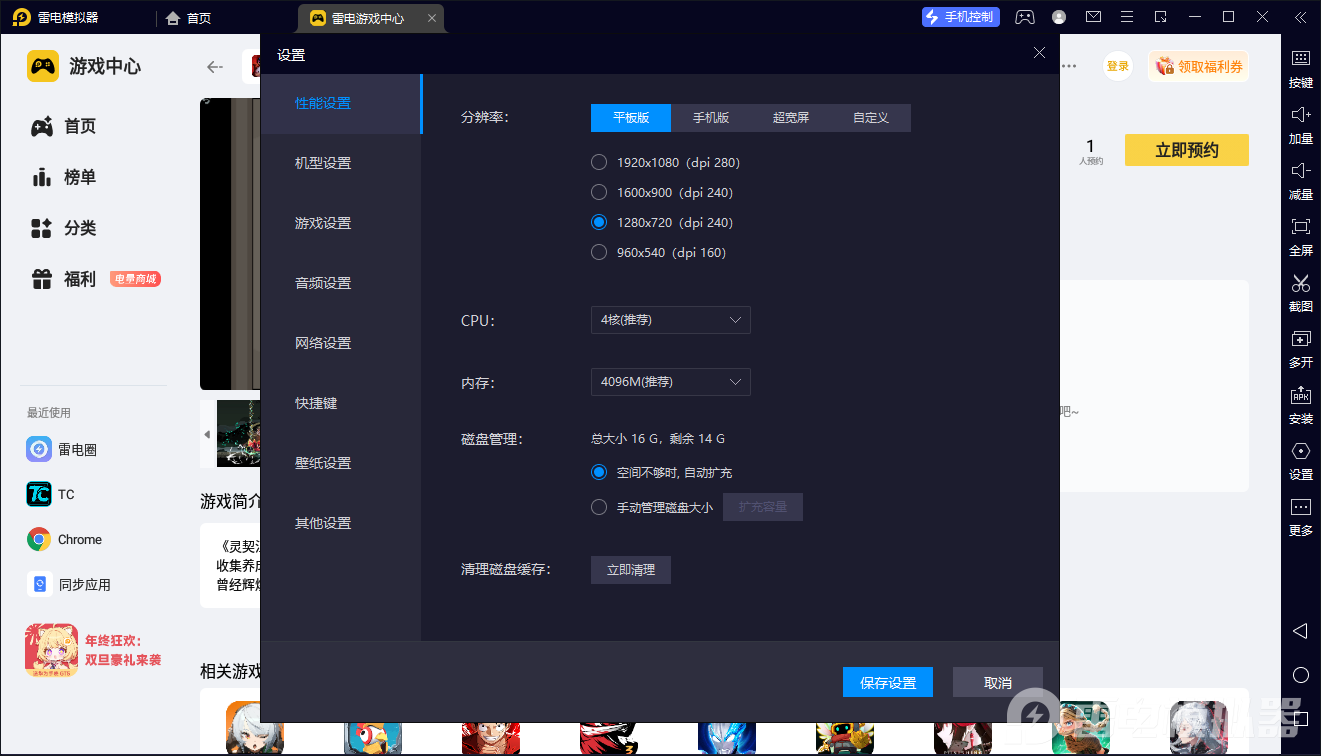Tap the Android recent apps square button
The image size is (1321, 756).
1300,718
